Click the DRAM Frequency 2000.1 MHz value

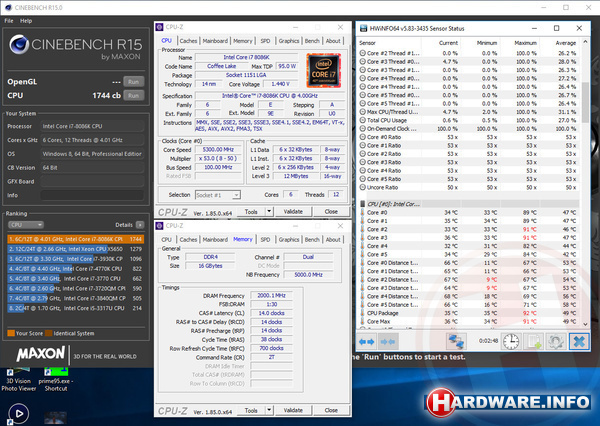coord(271,295)
